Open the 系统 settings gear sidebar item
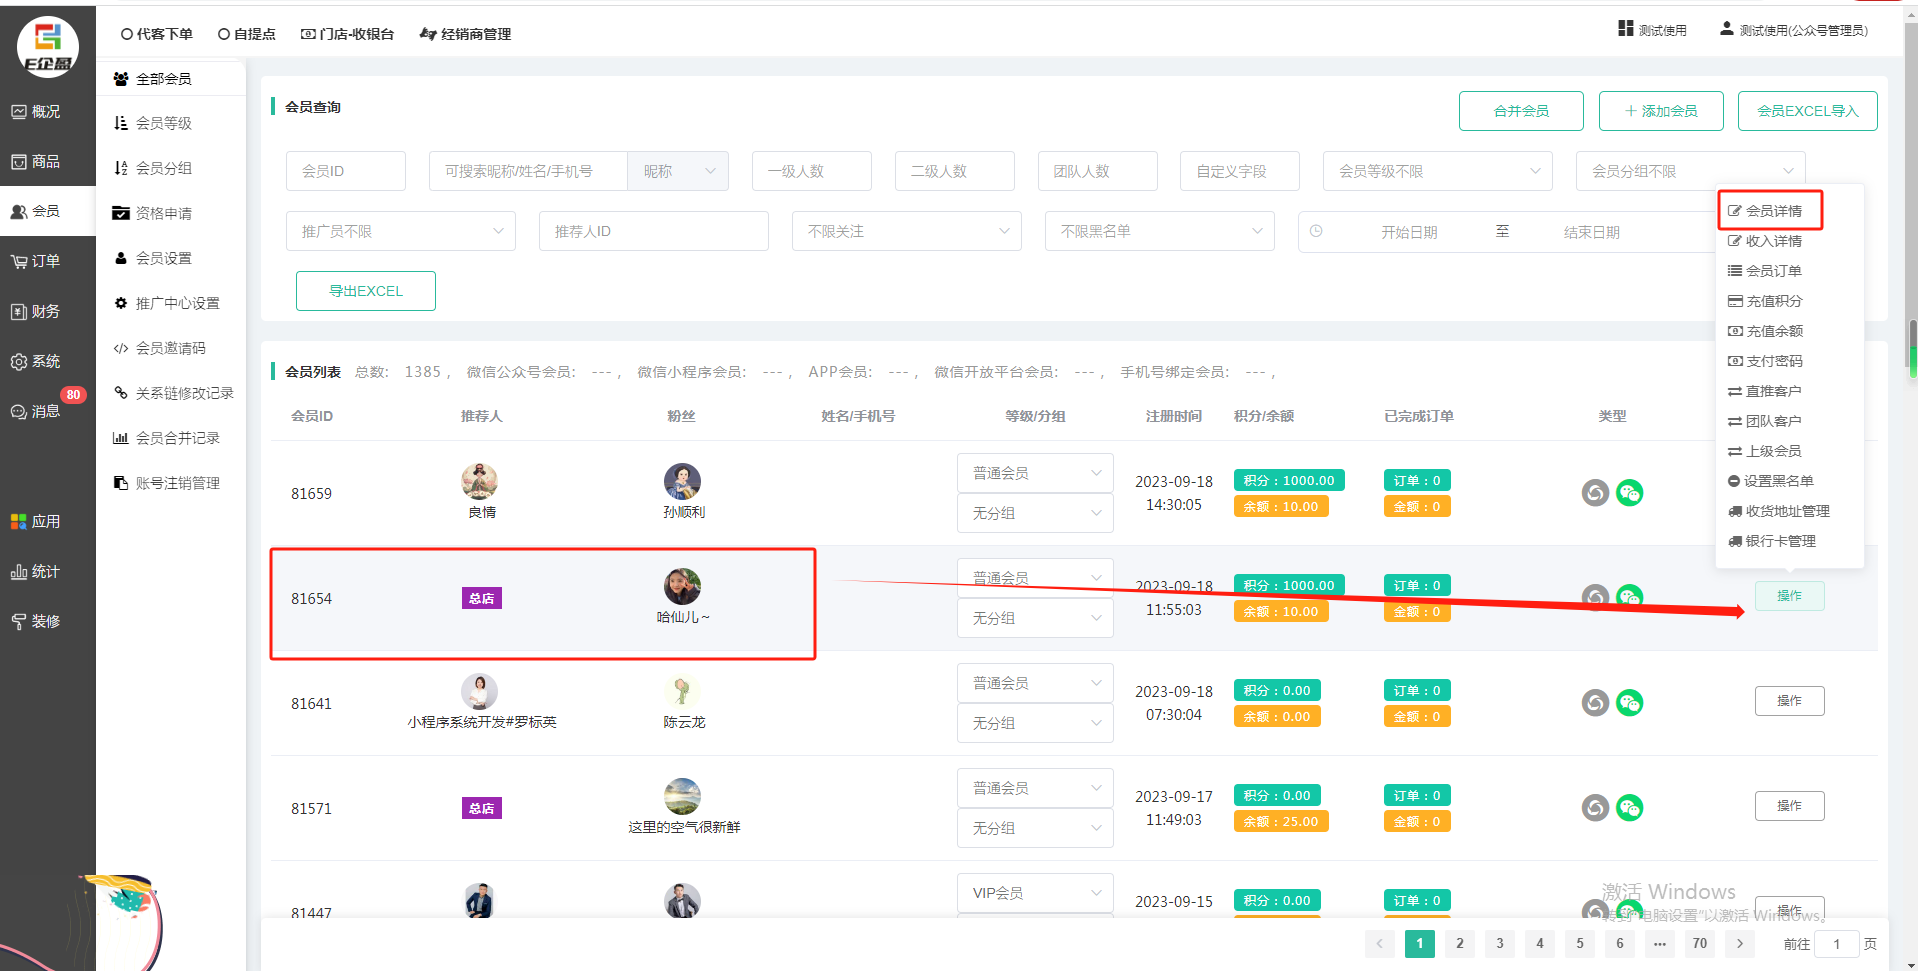1918x971 pixels. (36, 362)
